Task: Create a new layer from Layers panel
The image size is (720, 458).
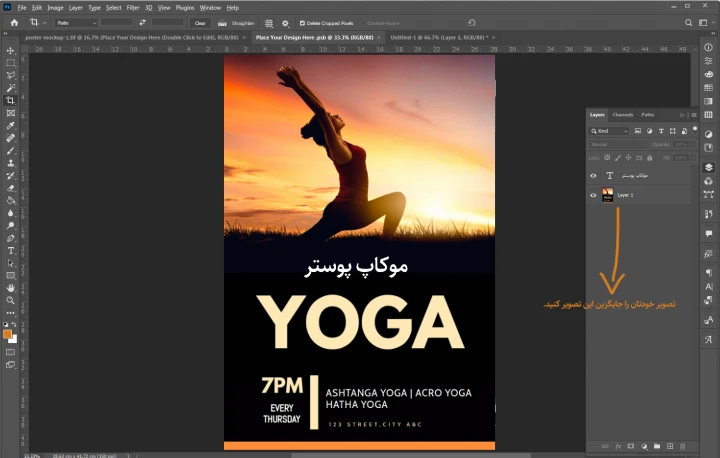Action: click(669, 446)
